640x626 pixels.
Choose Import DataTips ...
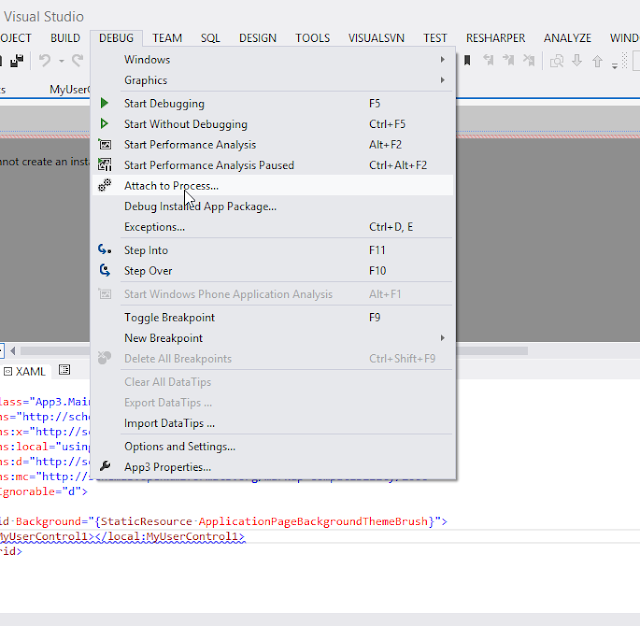coord(273,423)
